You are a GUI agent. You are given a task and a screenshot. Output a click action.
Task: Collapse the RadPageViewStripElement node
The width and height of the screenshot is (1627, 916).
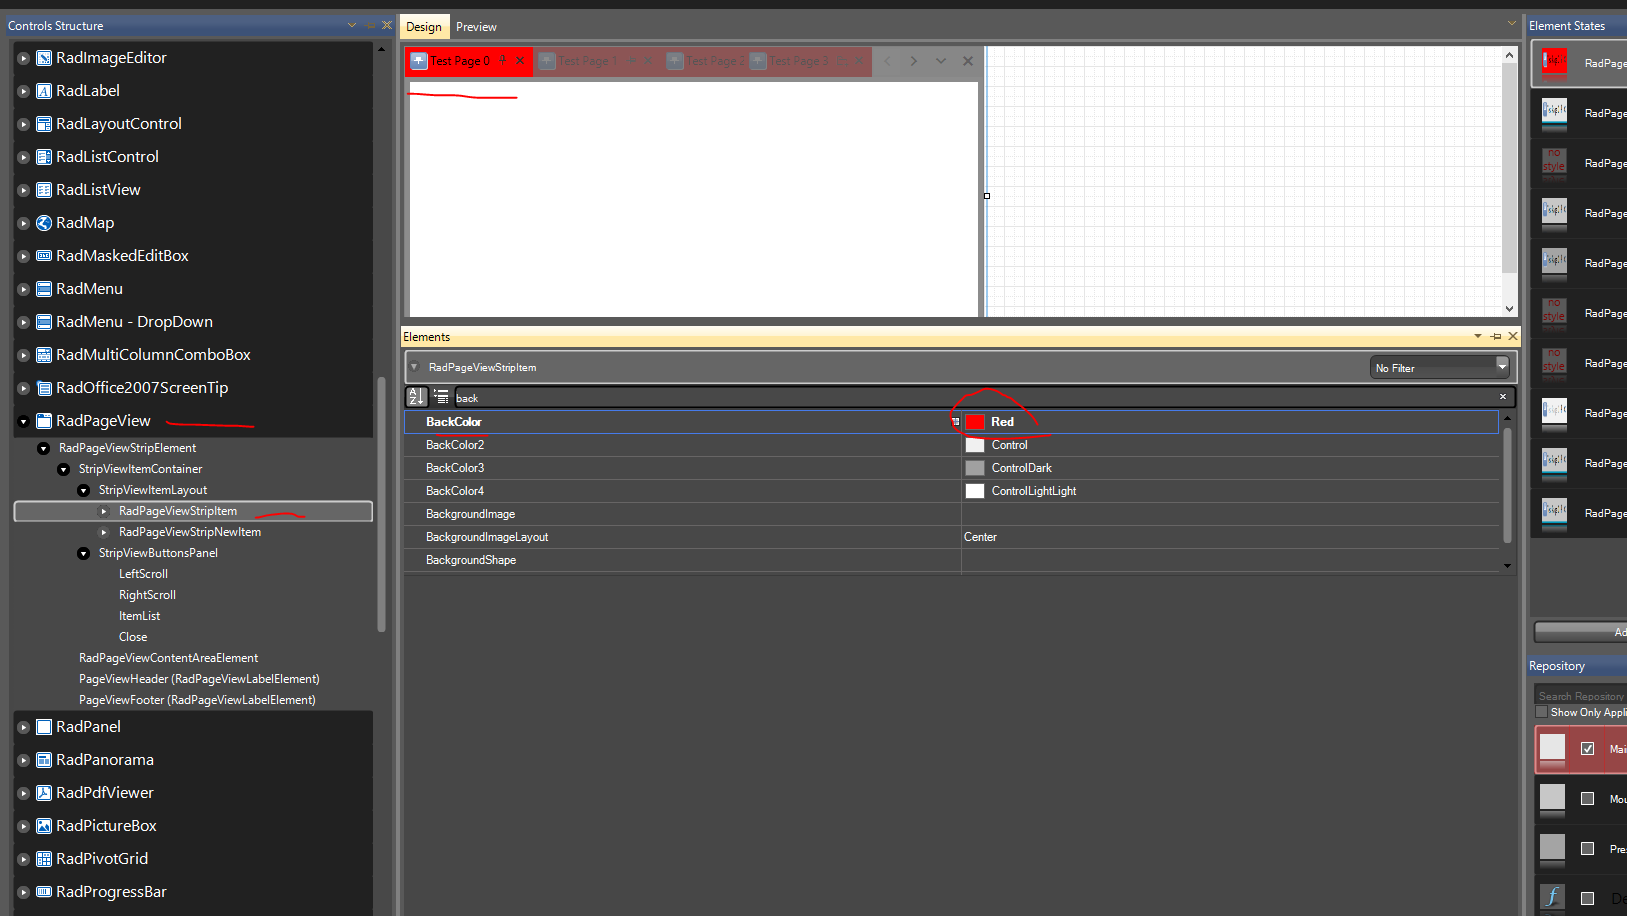pos(43,448)
